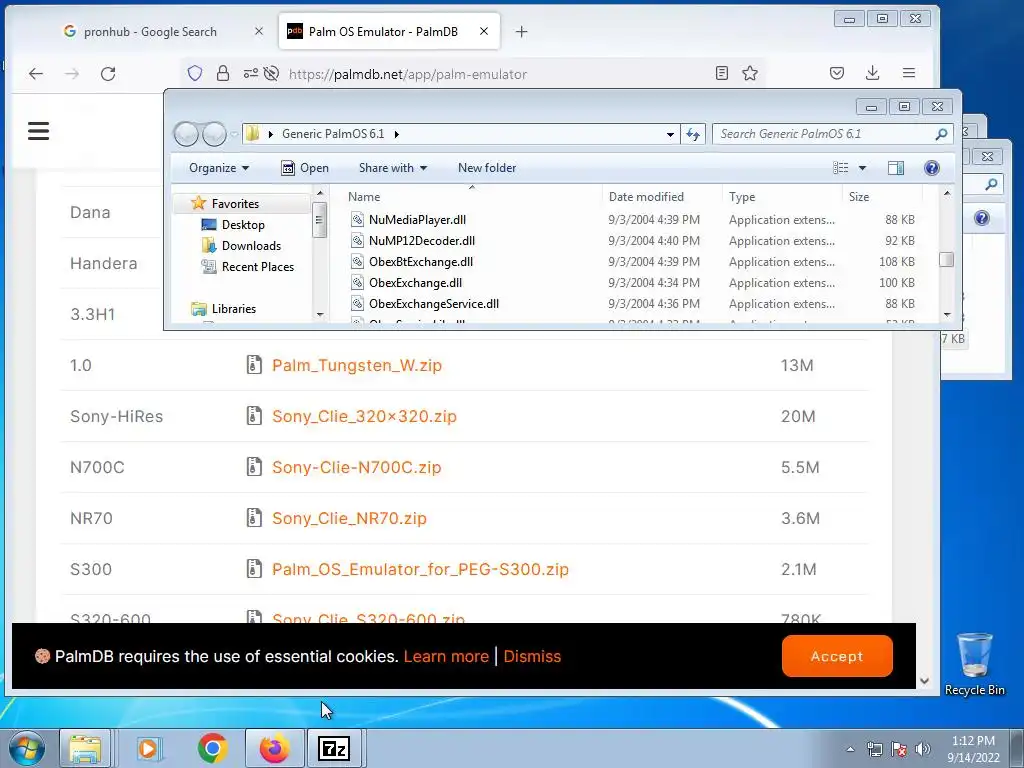Switch to pronhub Google Search tab
This screenshot has height=768, width=1024.
pyautogui.click(x=150, y=31)
